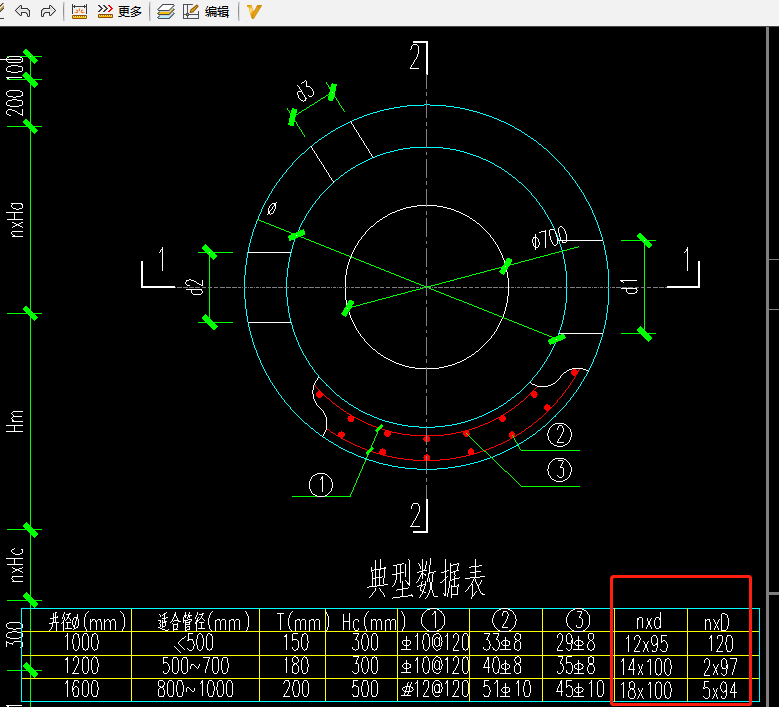Click the 12x95 table cell
Viewport: 779px width, 707px height.
[x=646, y=644]
